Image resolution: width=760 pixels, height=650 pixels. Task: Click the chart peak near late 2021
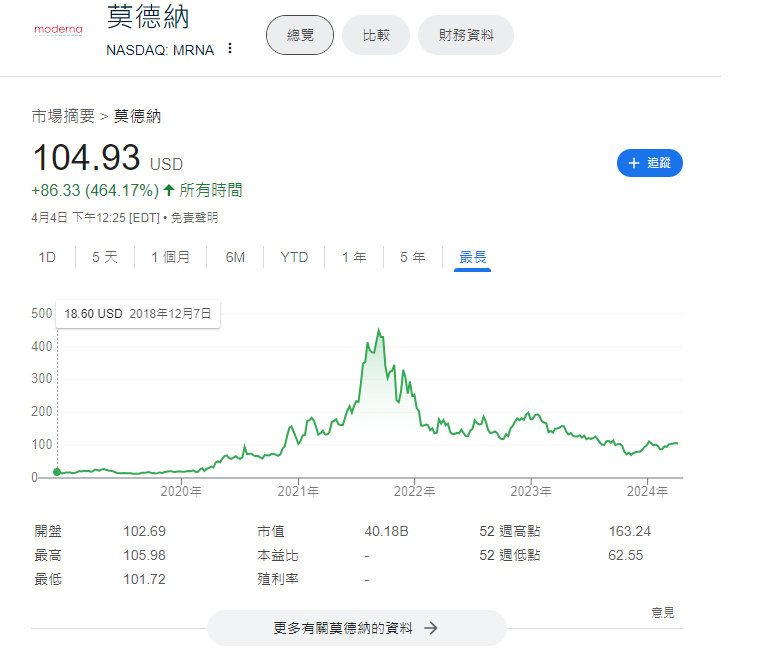coord(379,330)
